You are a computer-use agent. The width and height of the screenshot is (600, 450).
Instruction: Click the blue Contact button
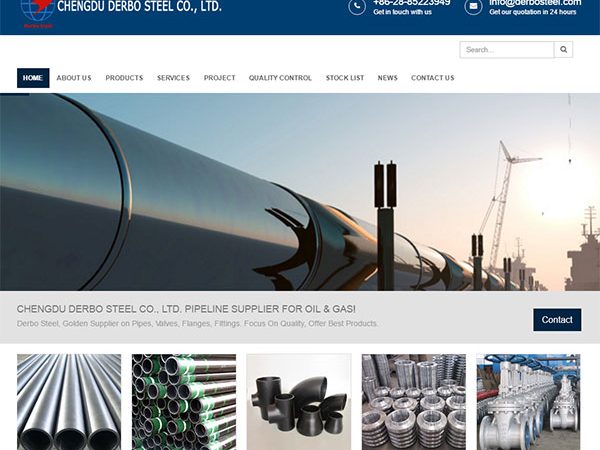coord(557,320)
